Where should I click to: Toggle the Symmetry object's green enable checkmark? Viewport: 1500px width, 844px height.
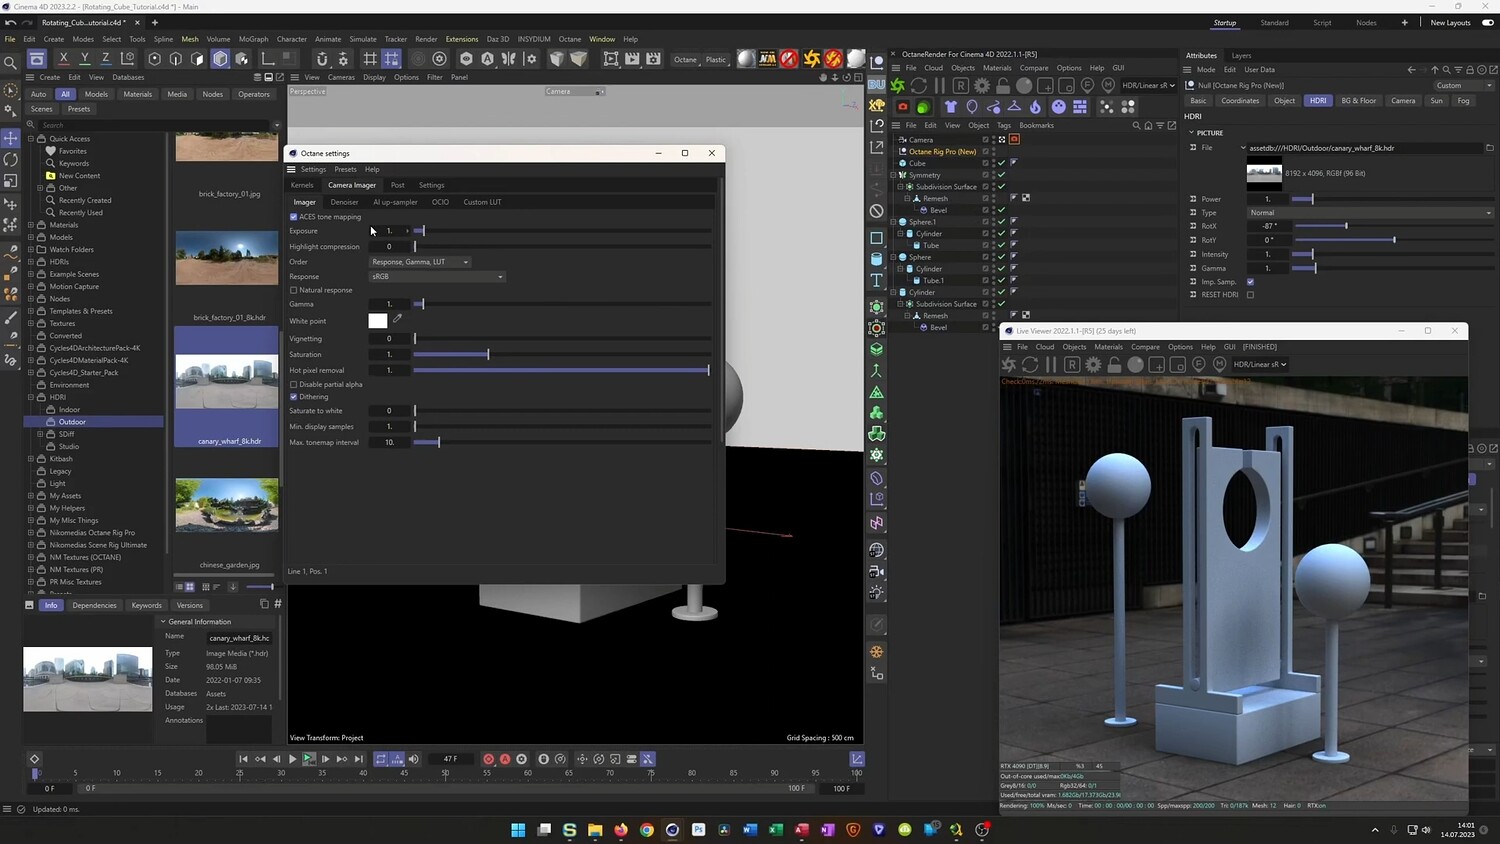pos(1001,175)
